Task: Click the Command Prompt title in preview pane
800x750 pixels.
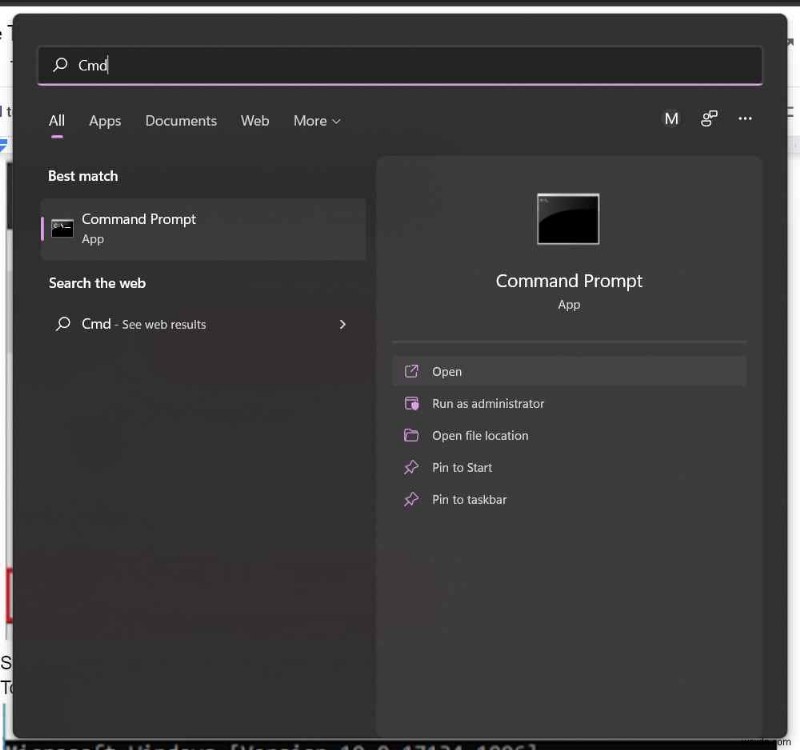Action: coord(569,281)
